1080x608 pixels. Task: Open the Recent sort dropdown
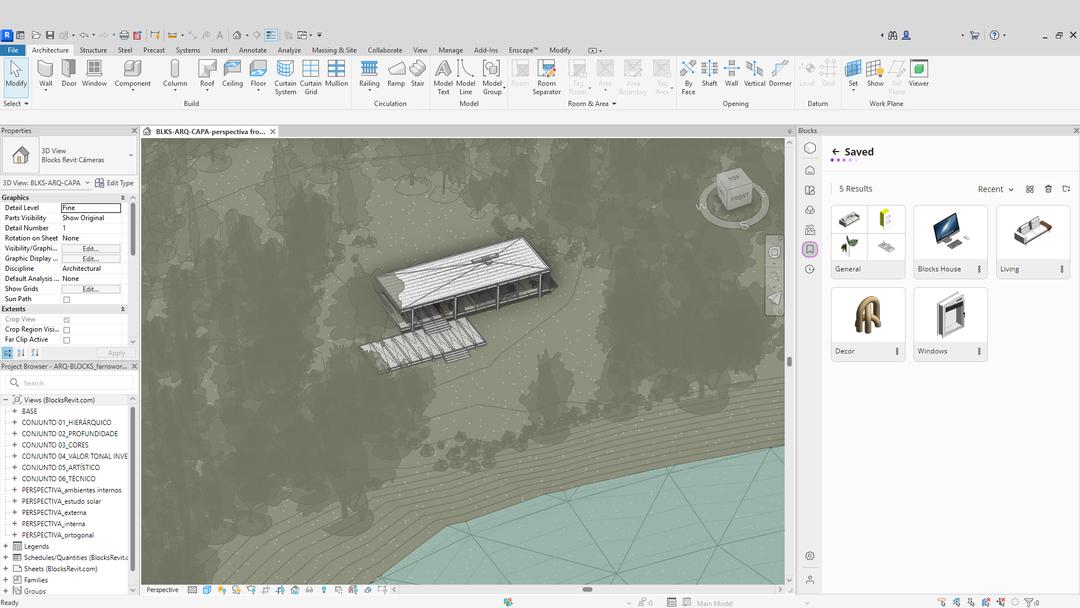click(x=995, y=189)
